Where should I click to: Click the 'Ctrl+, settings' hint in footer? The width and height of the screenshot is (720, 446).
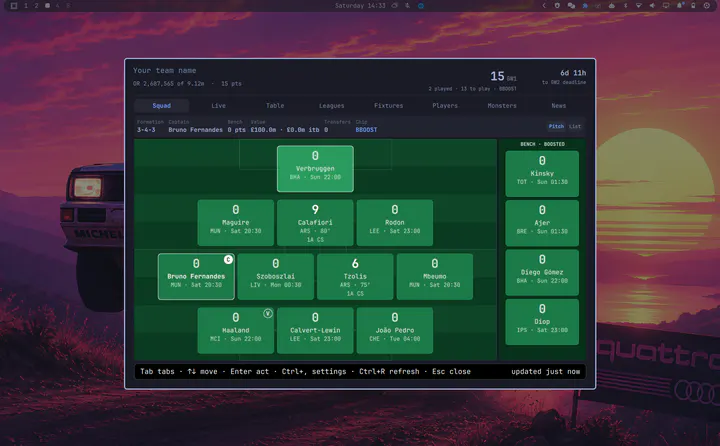click(x=314, y=372)
